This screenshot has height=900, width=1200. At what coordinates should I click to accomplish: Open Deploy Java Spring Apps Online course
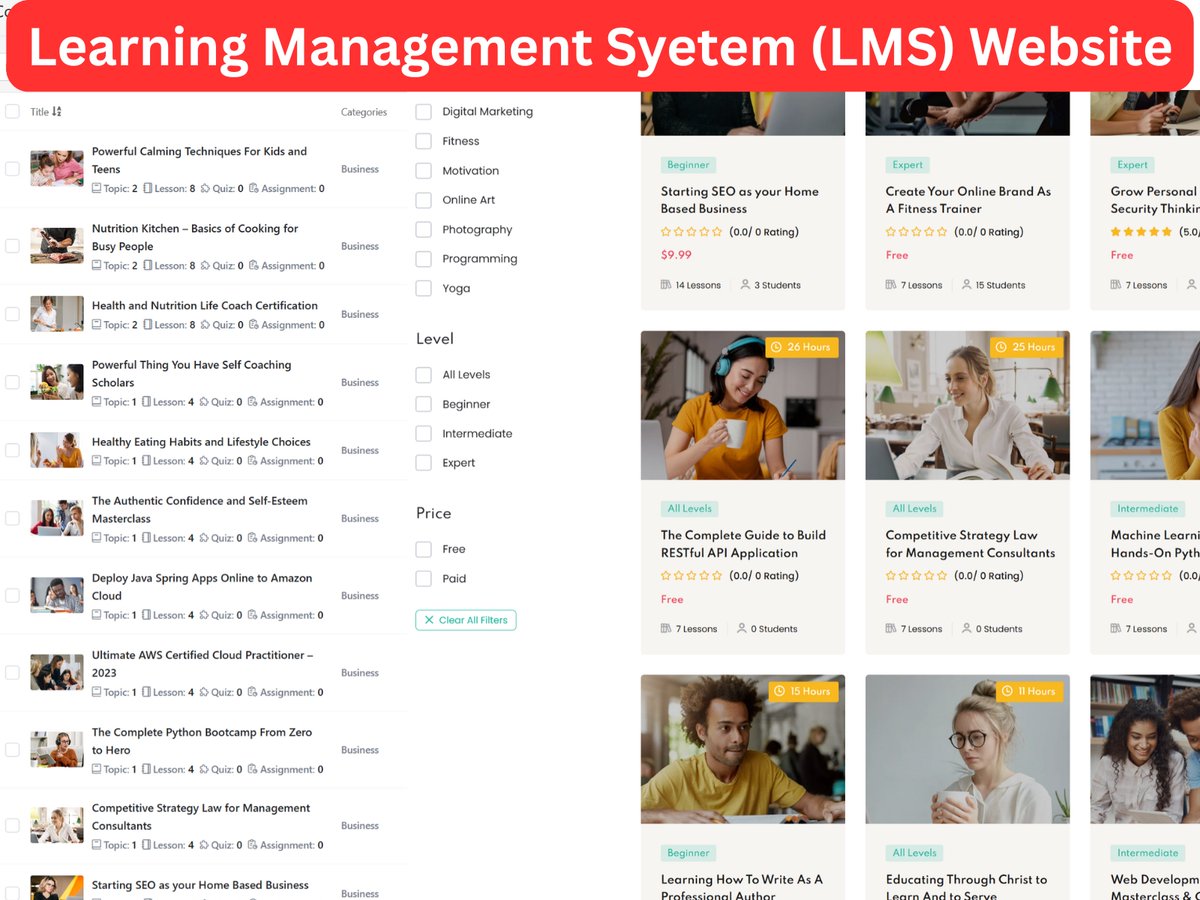click(x=202, y=587)
